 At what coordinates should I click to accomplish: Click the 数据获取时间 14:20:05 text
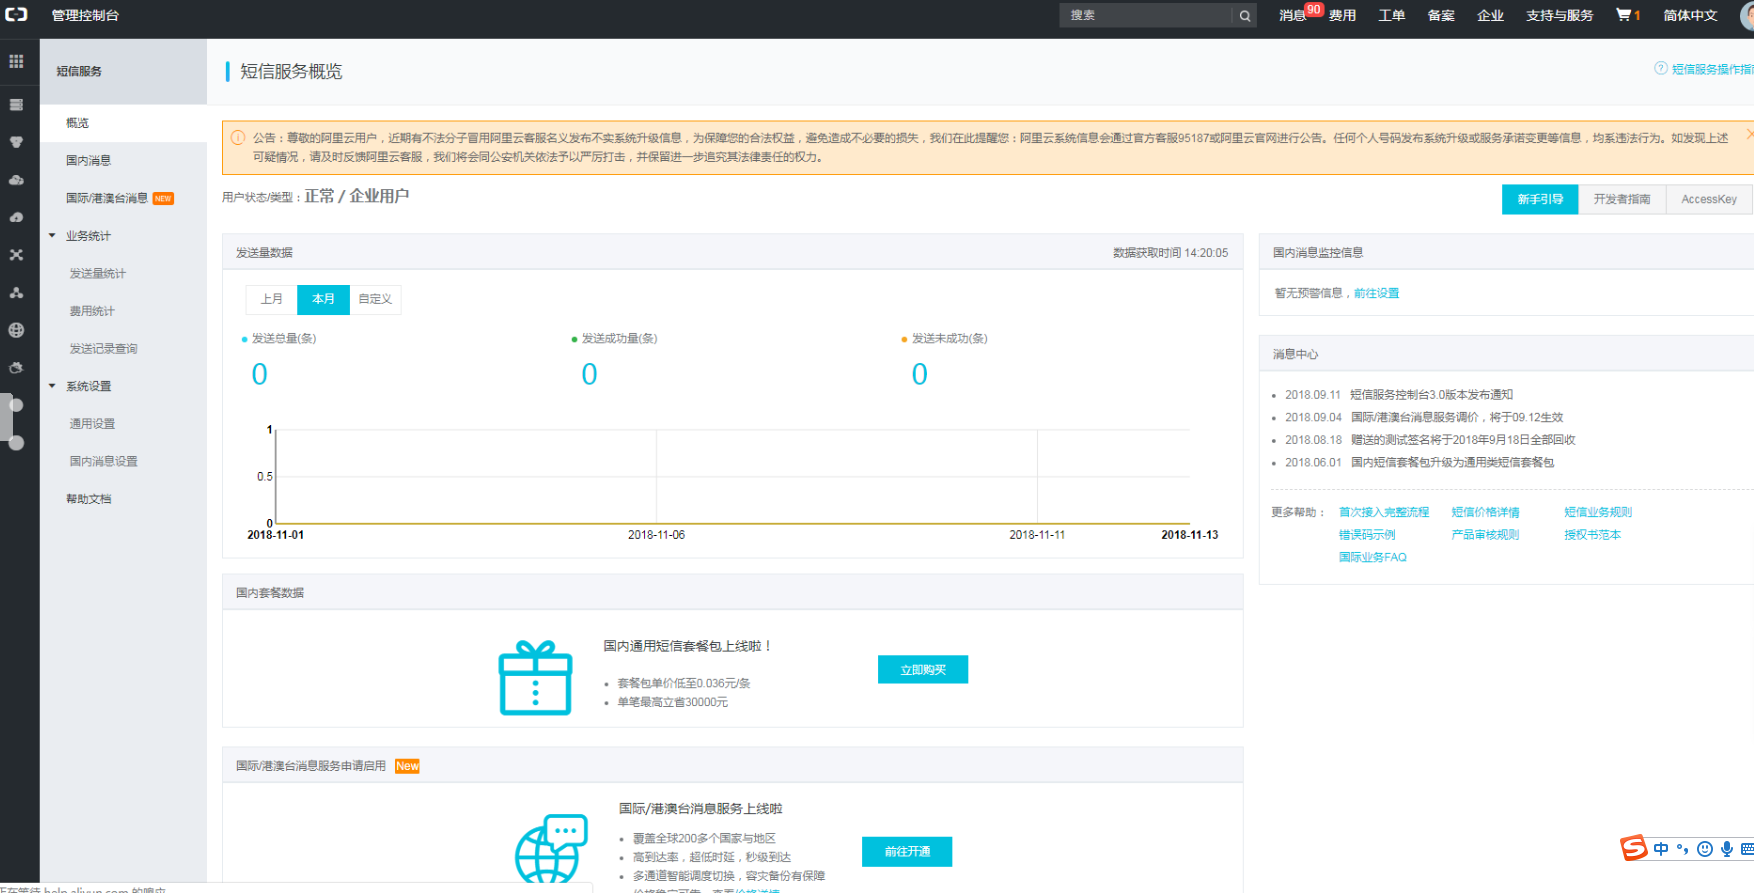click(1170, 253)
